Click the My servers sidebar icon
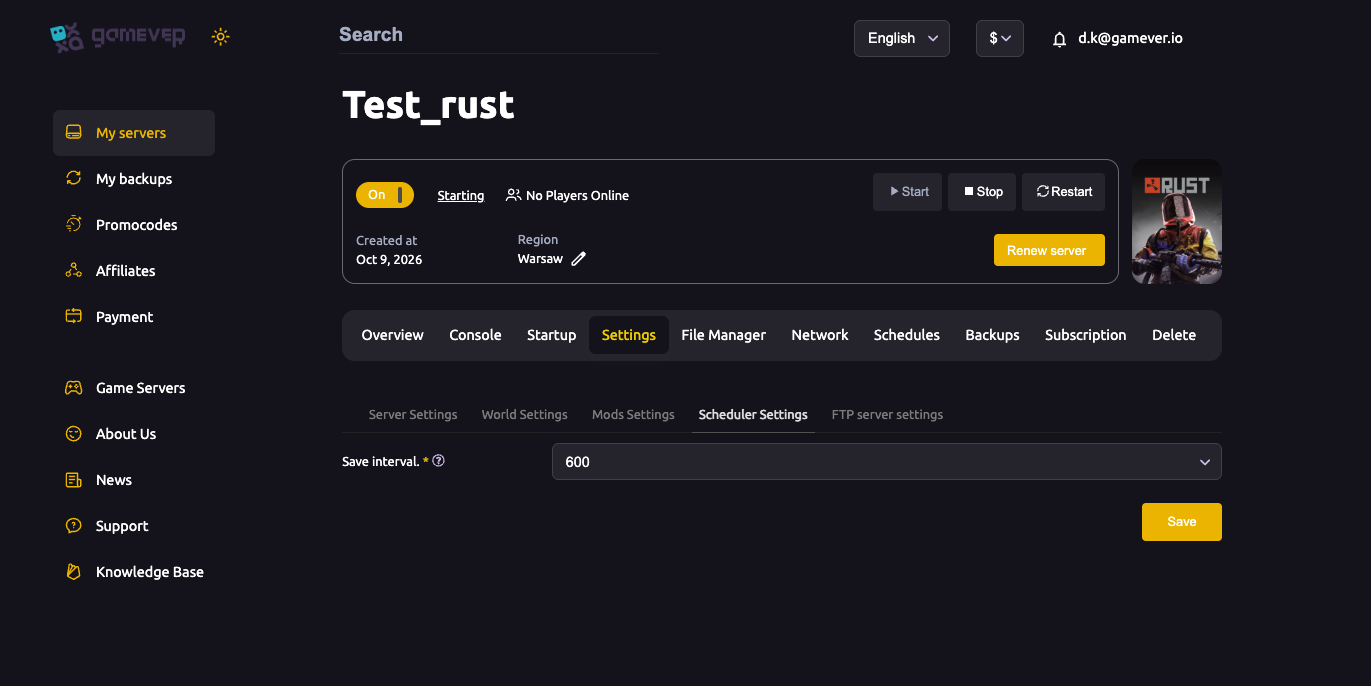This screenshot has height=686, width=1371. pyautogui.click(x=73, y=133)
